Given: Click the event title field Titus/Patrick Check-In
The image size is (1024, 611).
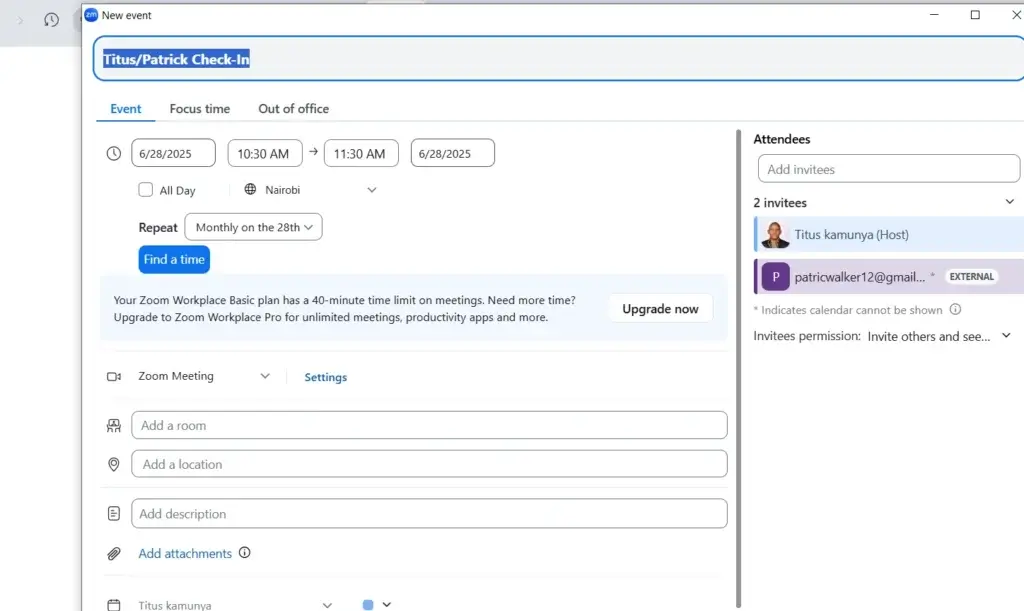Looking at the screenshot, I should (558, 59).
